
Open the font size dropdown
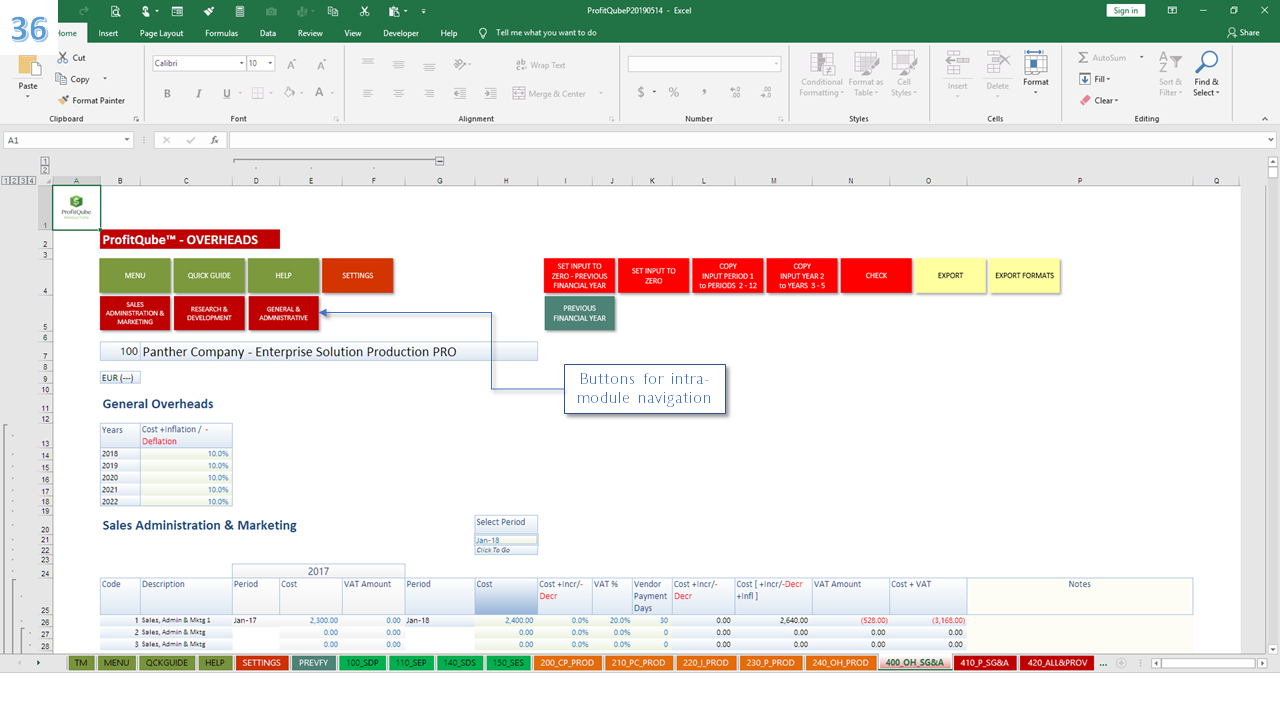coord(272,63)
